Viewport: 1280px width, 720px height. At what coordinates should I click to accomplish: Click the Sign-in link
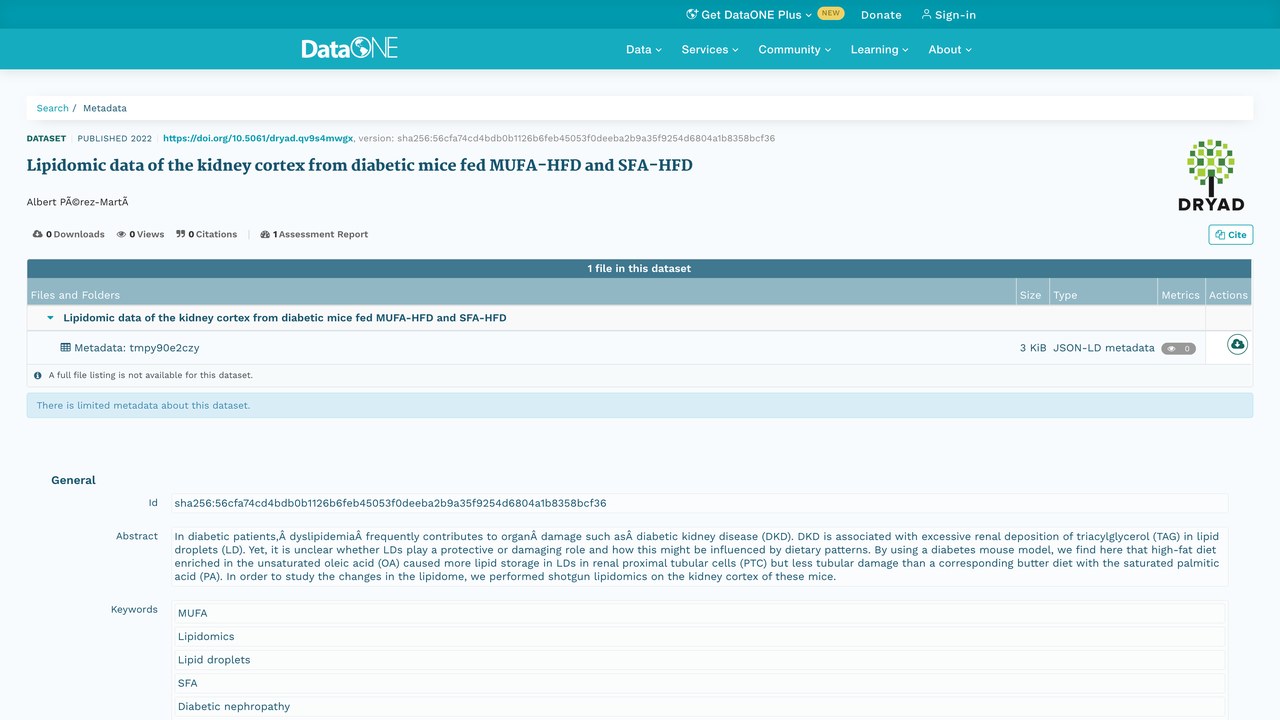tap(949, 15)
